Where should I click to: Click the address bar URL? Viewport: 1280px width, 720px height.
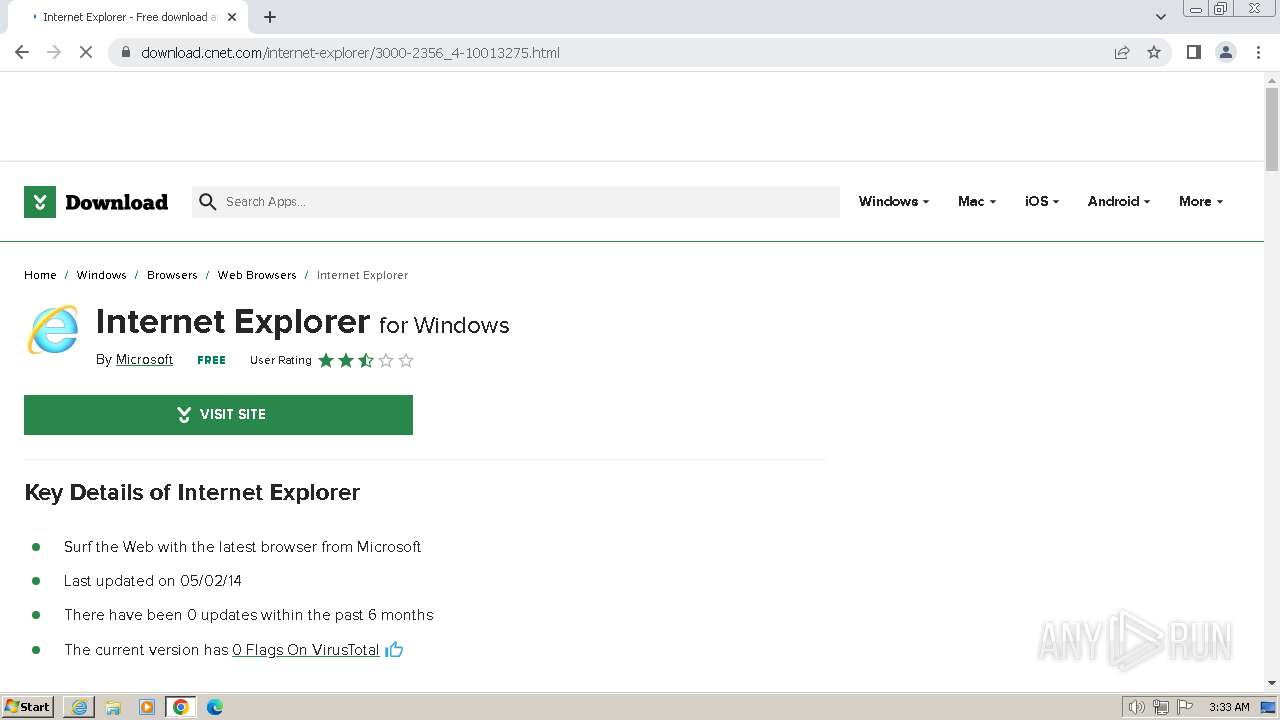(x=350, y=52)
